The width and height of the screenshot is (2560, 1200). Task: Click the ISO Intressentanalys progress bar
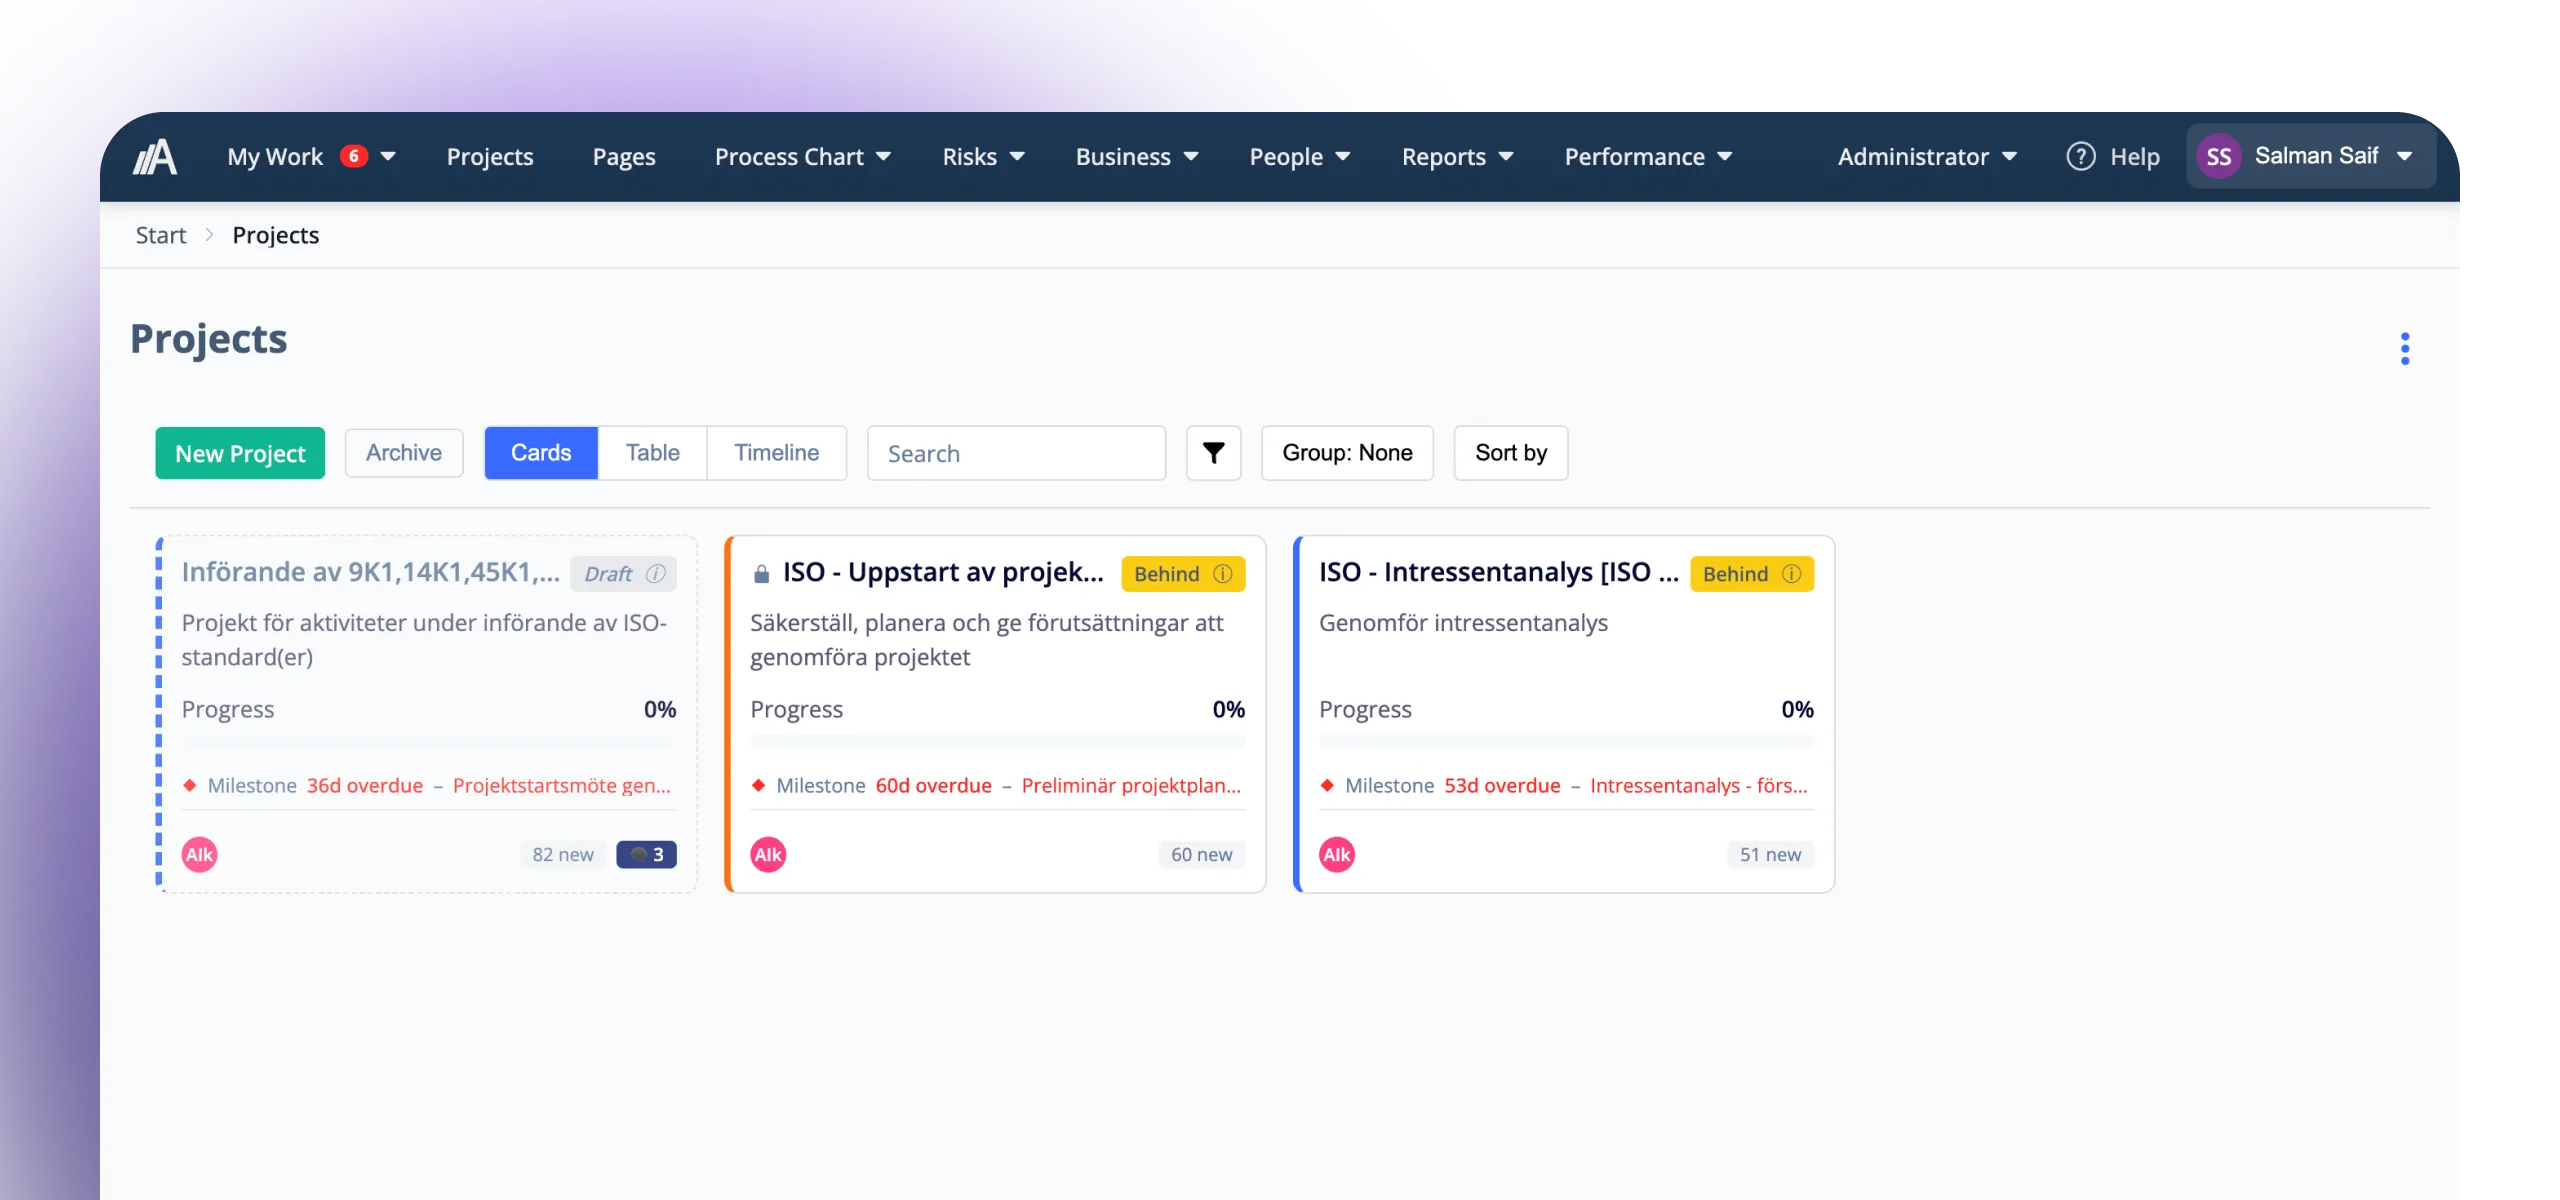(x=1566, y=742)
